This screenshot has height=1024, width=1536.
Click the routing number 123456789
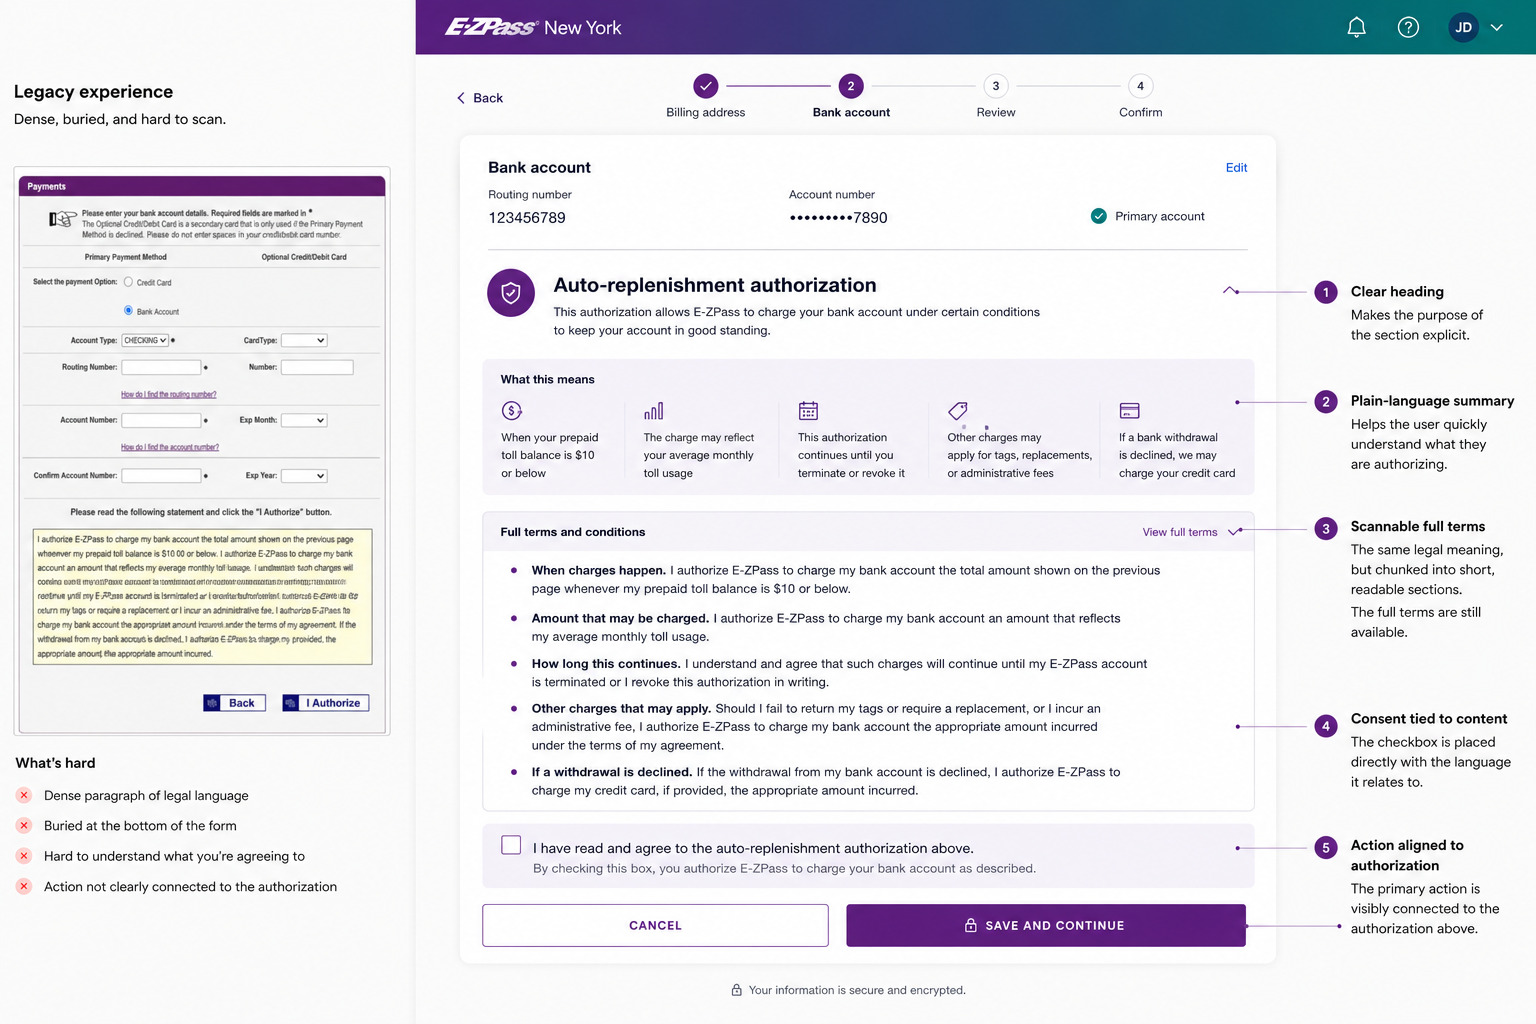[x=527, y=218]
